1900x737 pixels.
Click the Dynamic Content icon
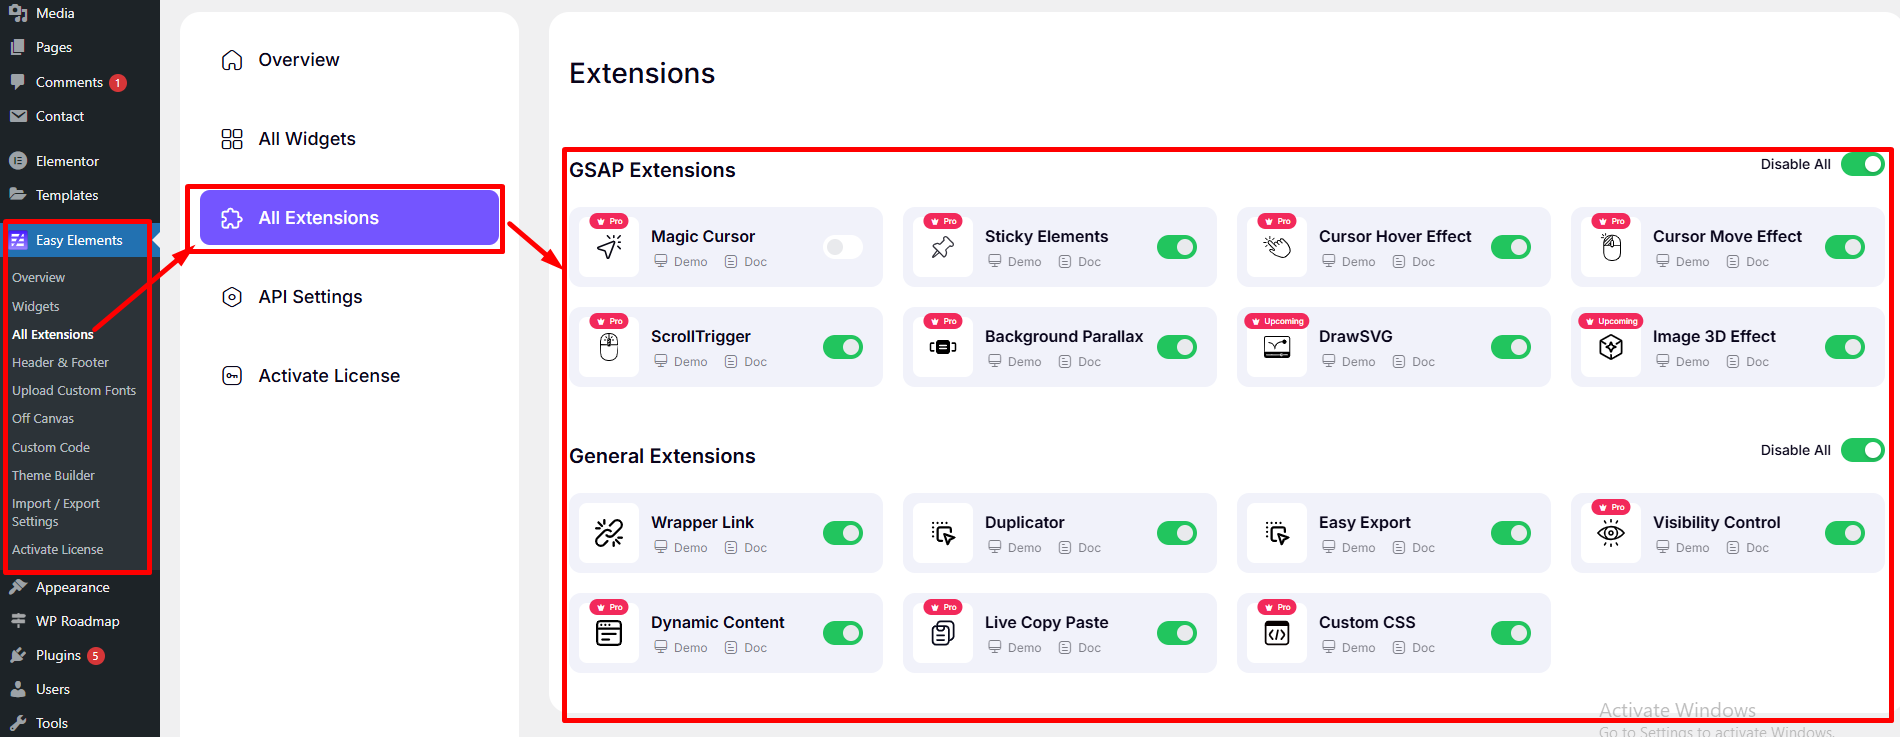(609, 633)
